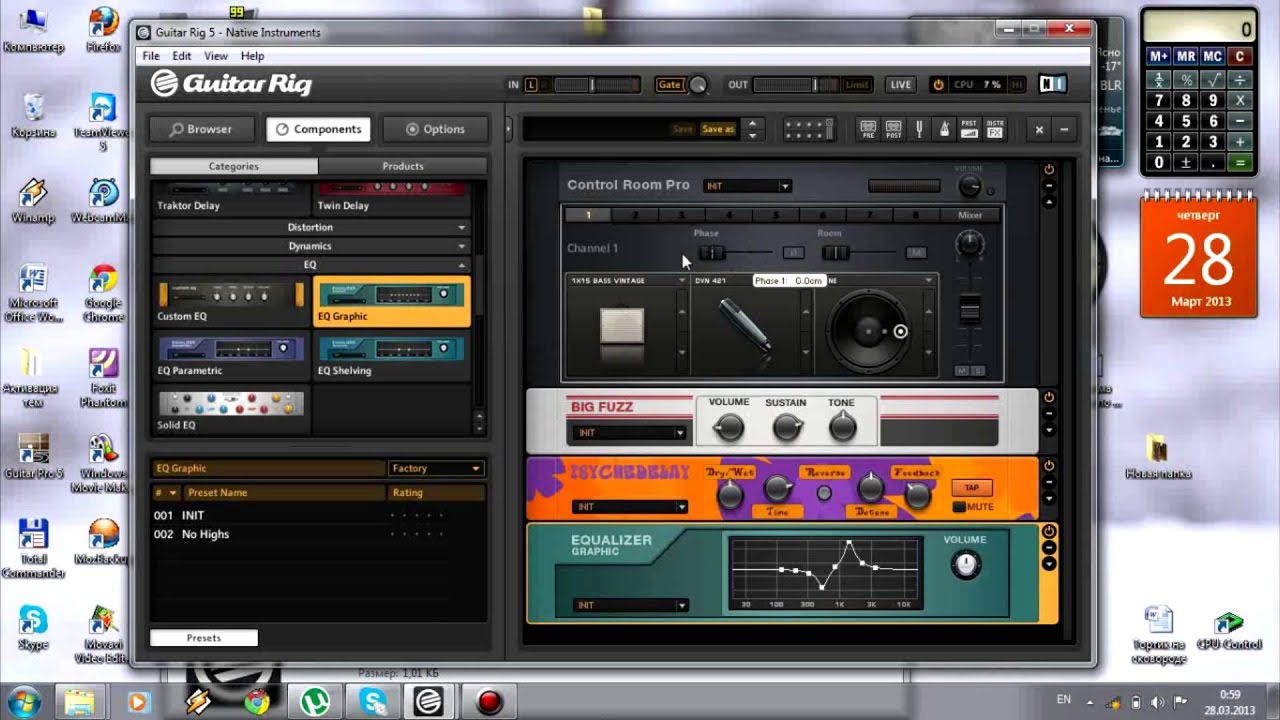
Task: Expand the Dynamics category
Action: click(x=310, y=246)
